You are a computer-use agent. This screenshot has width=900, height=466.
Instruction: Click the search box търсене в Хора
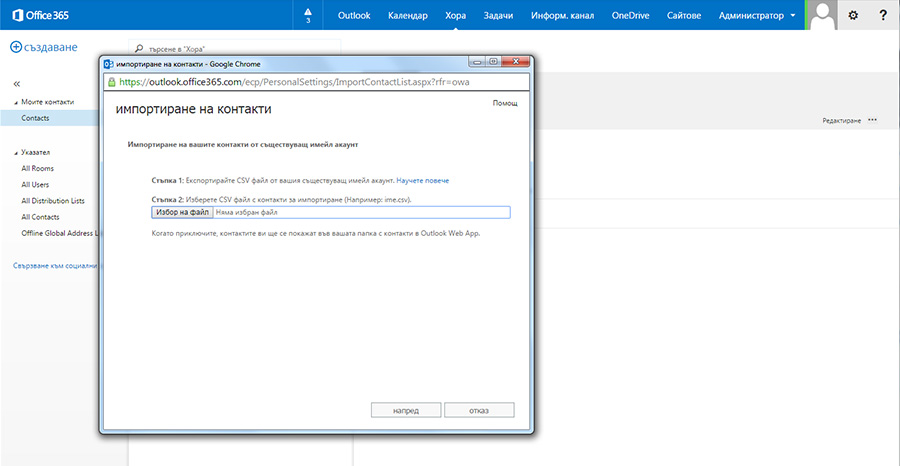pyautogui.click(x=234, y=49)
